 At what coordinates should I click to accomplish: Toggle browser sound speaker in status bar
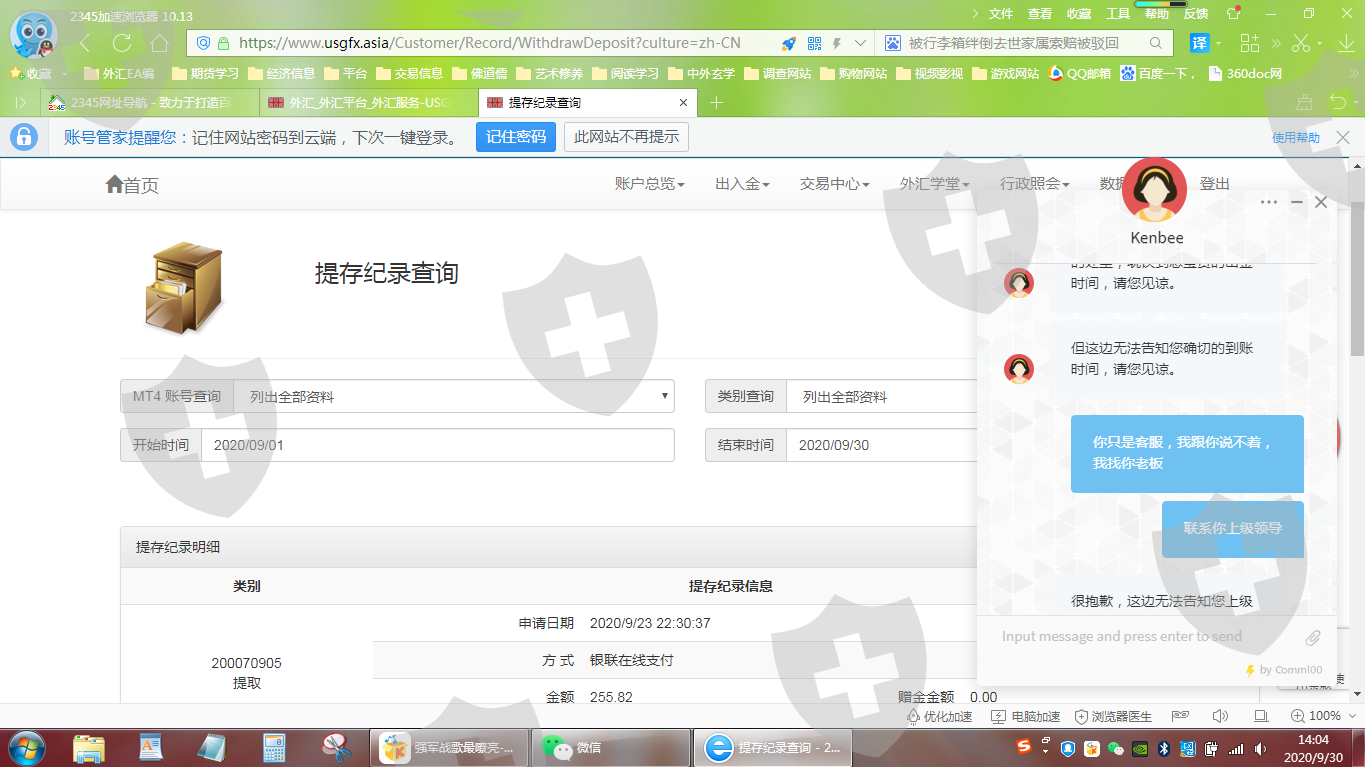[1220, 716]
